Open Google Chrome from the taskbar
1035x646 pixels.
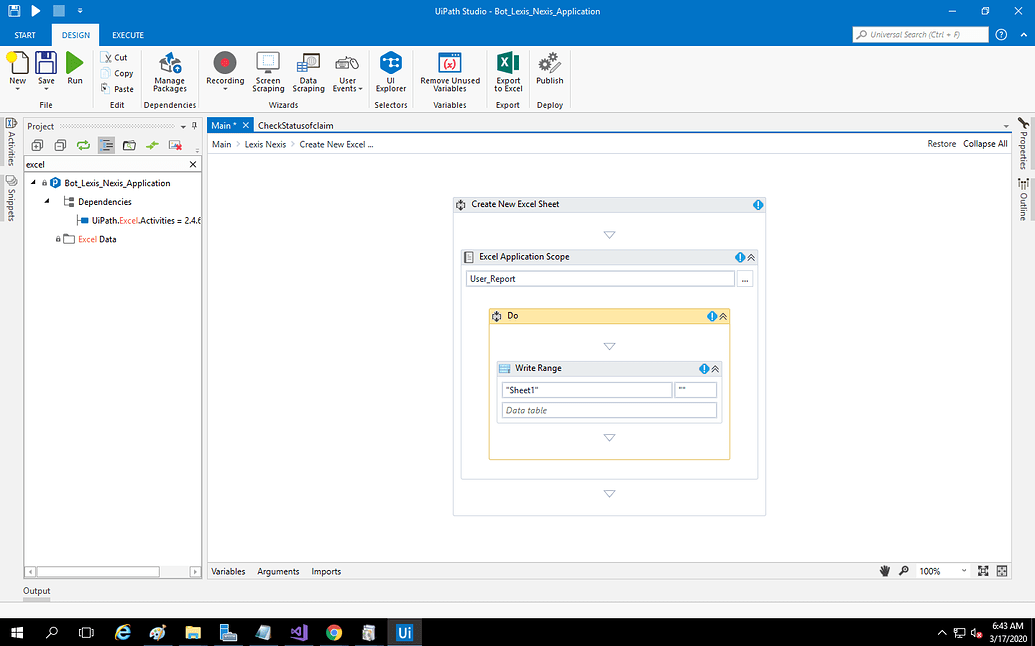pos(334,633)
